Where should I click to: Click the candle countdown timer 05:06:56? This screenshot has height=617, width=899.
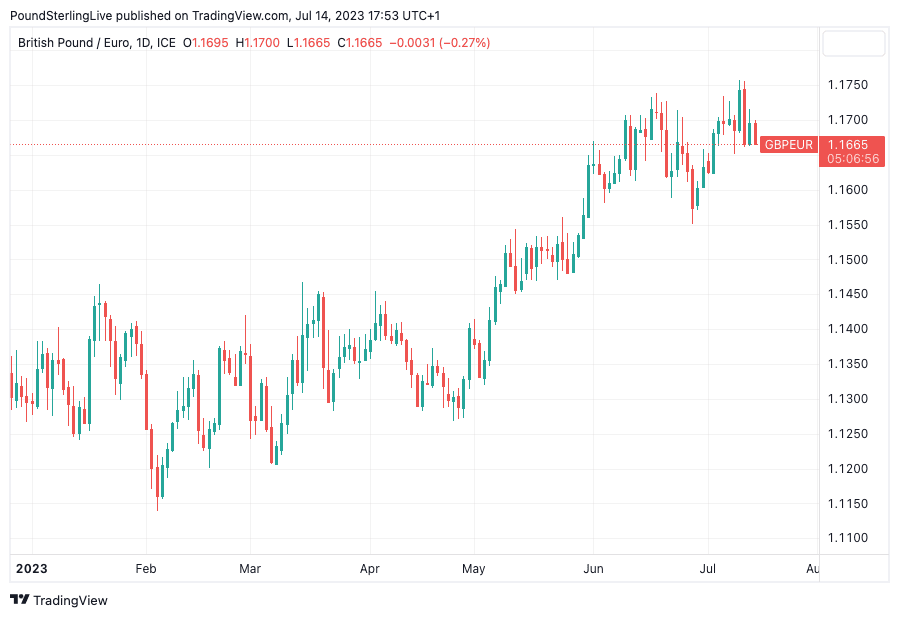pyautogui.click(x=851, y=158)
